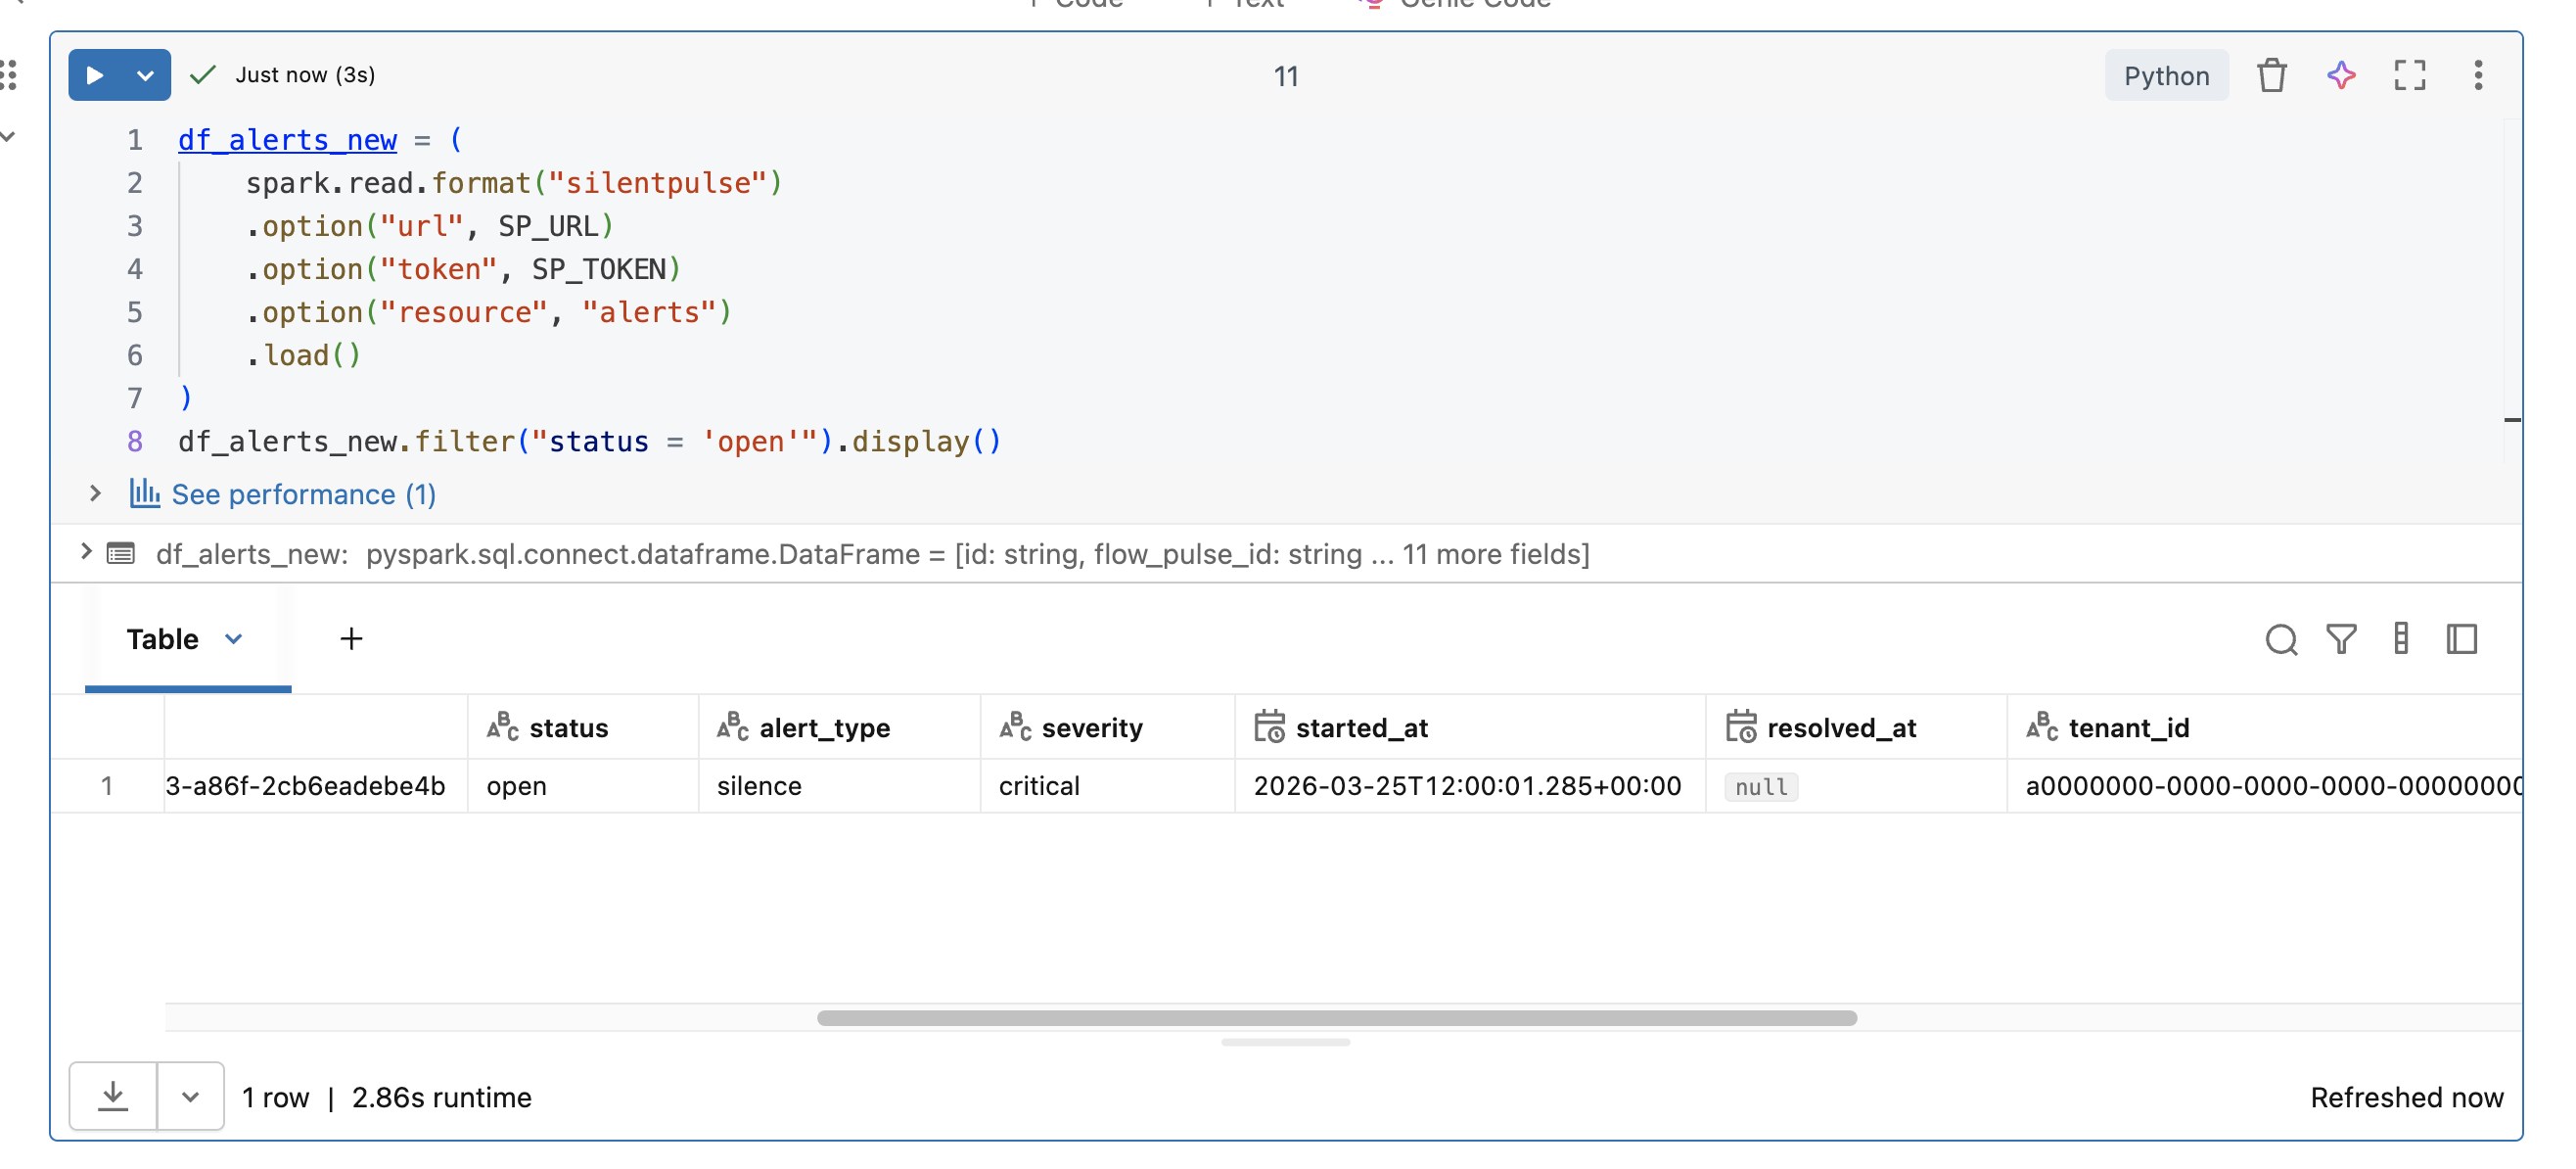The width and height of the screenshot is (2576, 1169).
Task: Click the resolved_at column header
Action: click(1856, 728)
